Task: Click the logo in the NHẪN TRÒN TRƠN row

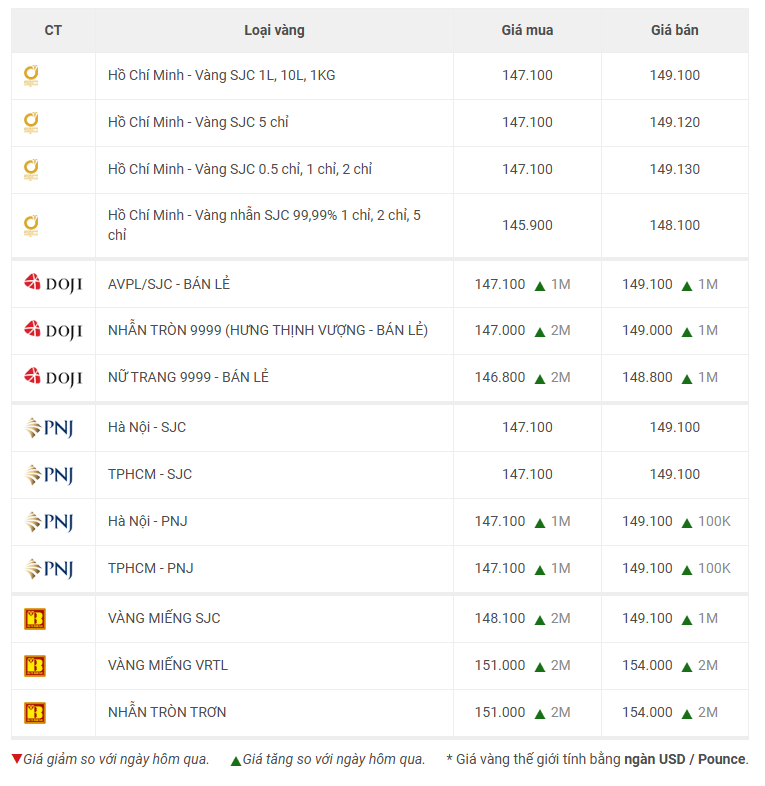Action: click(35, 713)
